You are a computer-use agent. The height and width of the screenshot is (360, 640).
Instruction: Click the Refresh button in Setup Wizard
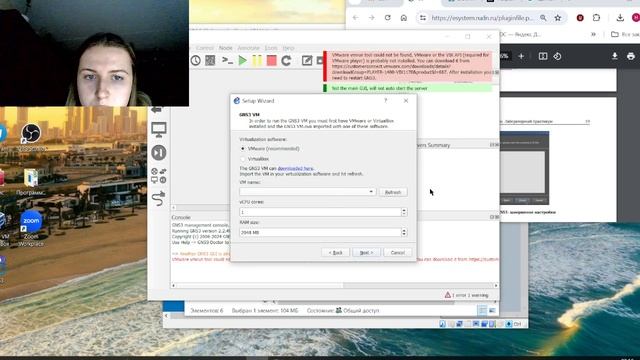point(393,192)
